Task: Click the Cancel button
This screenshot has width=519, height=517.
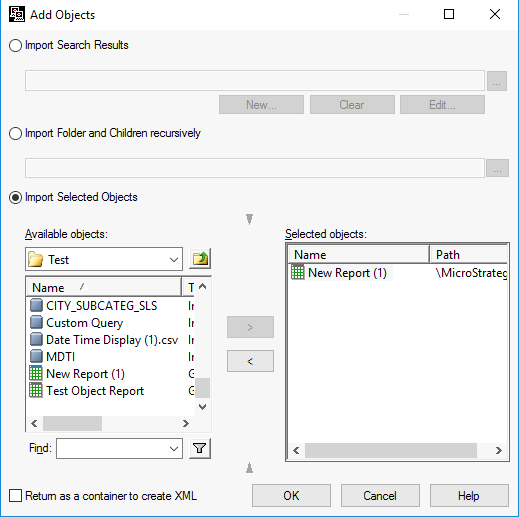Action: tap(380, 496)
